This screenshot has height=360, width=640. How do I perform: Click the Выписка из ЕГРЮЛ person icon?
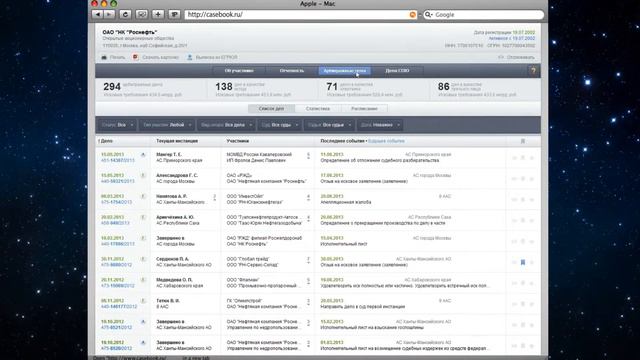pos(190,57)
